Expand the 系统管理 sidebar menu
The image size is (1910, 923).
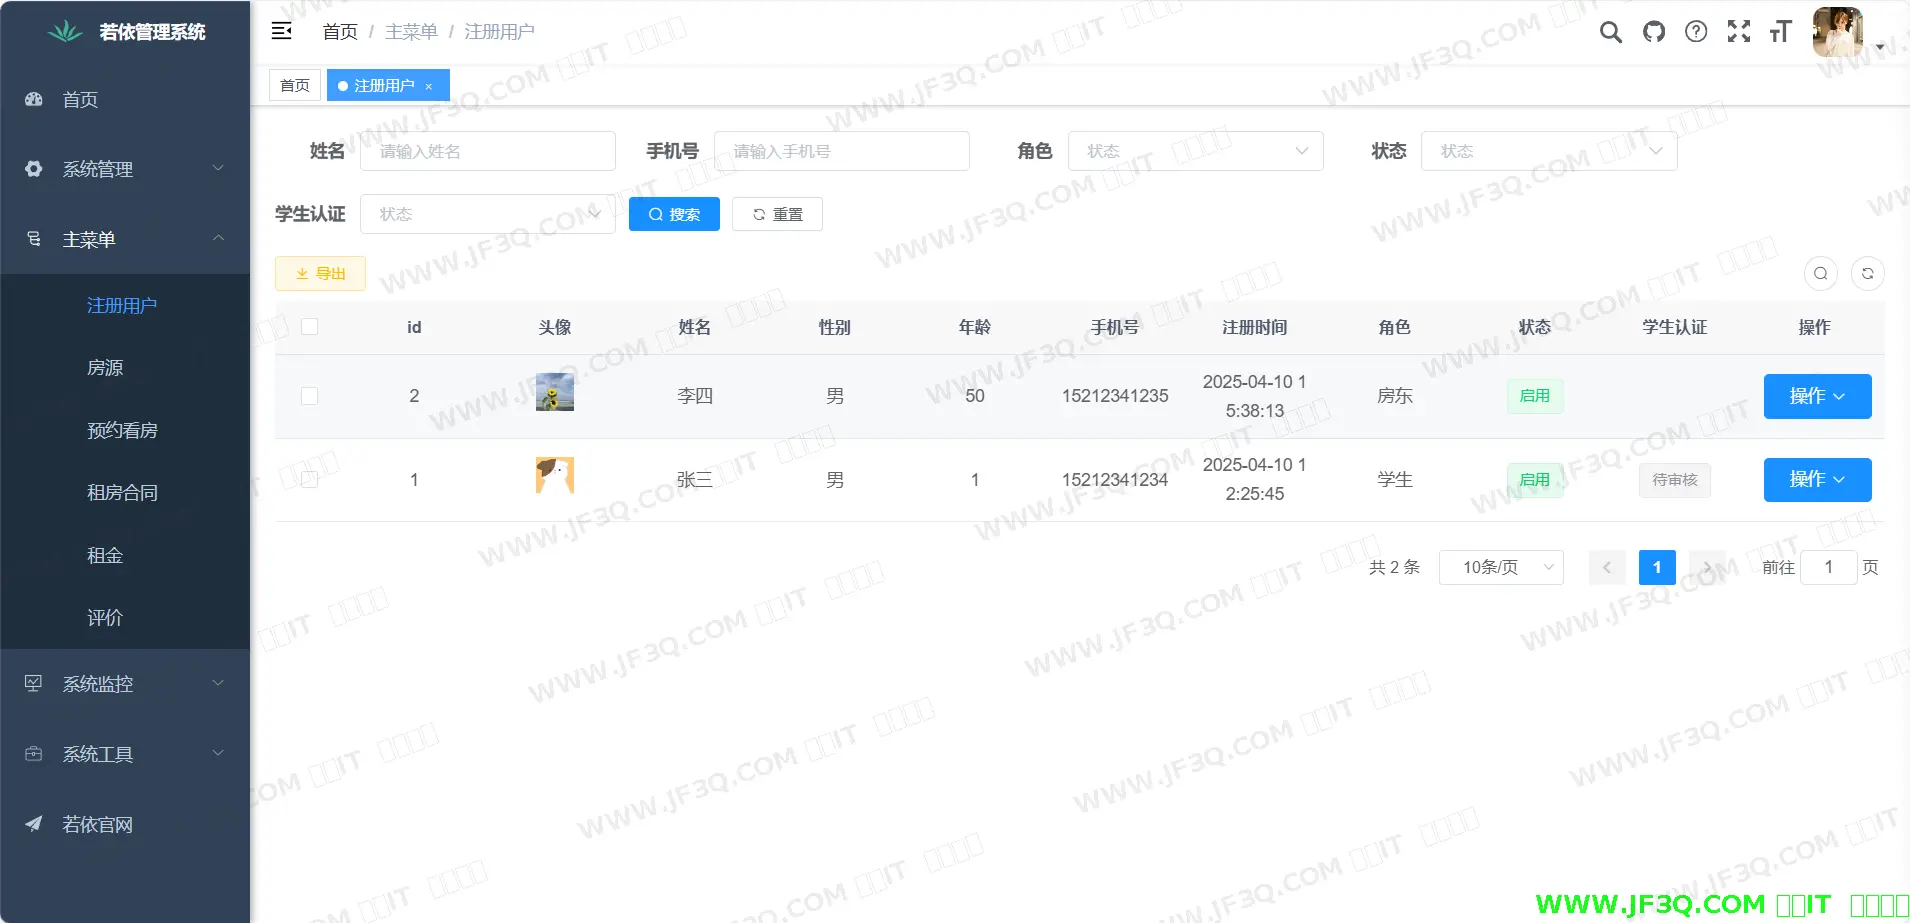(125, 169)
